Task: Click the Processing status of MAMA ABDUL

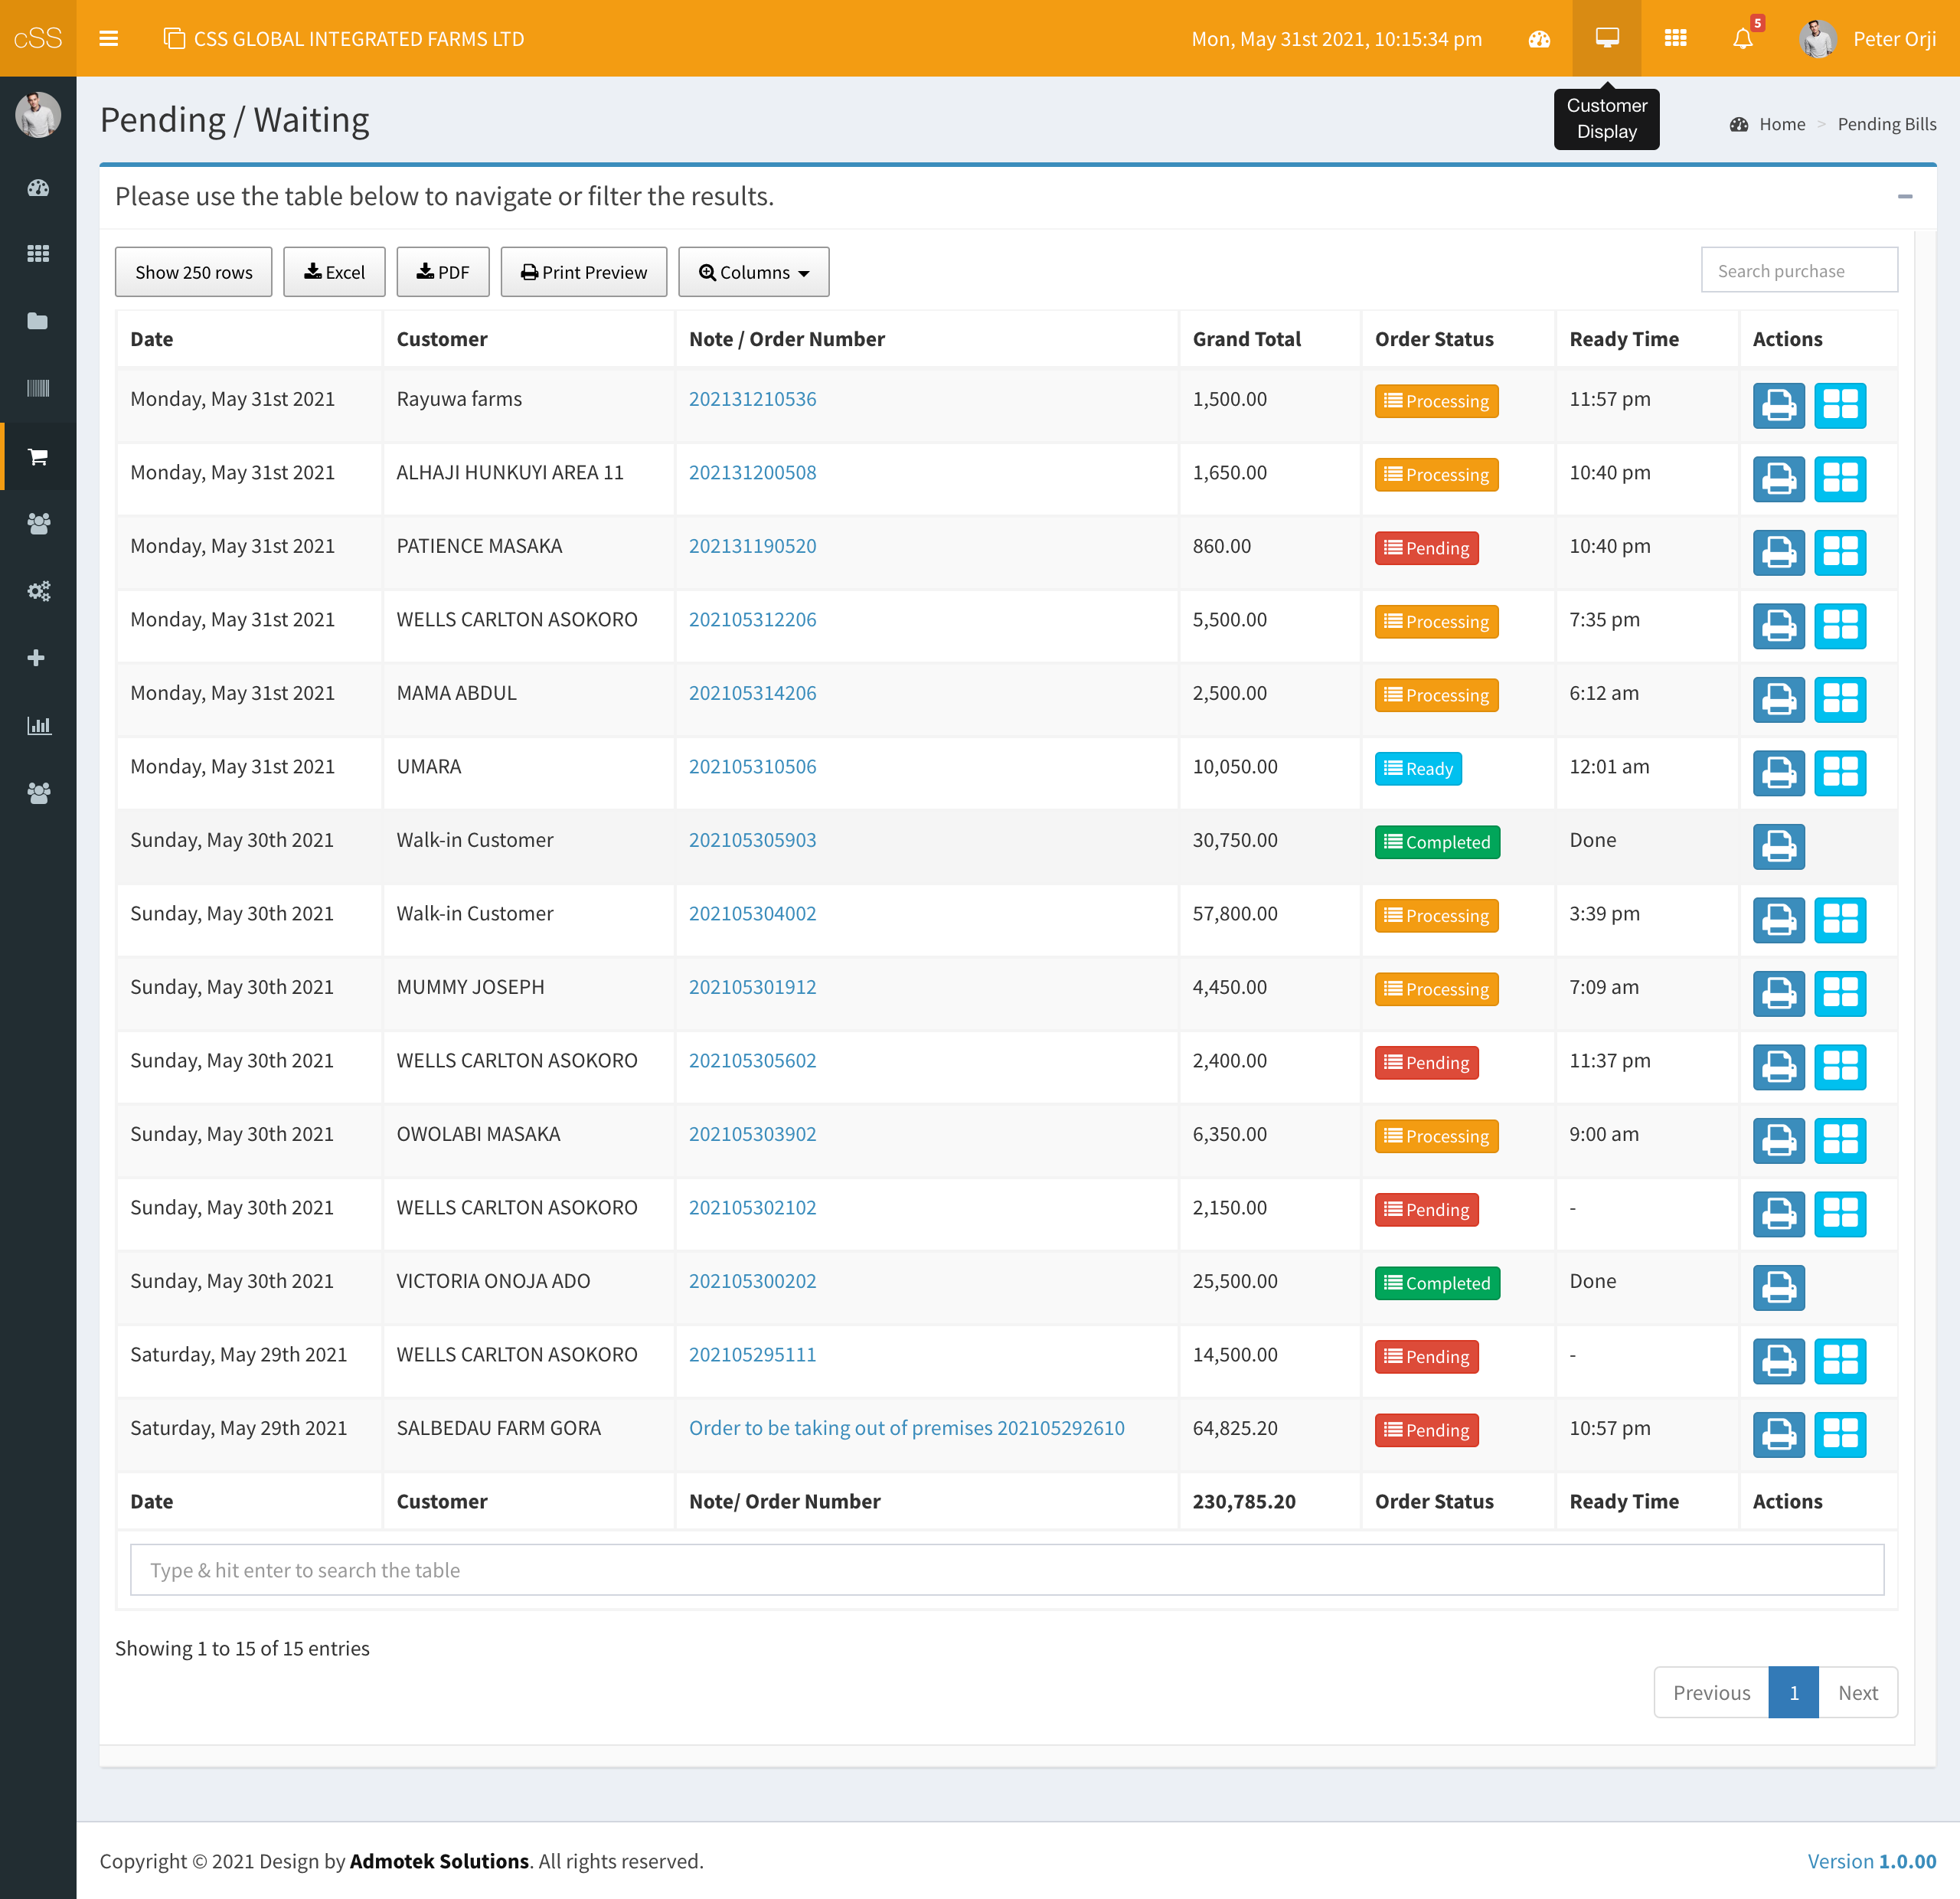Action: tap(1436, 695)
